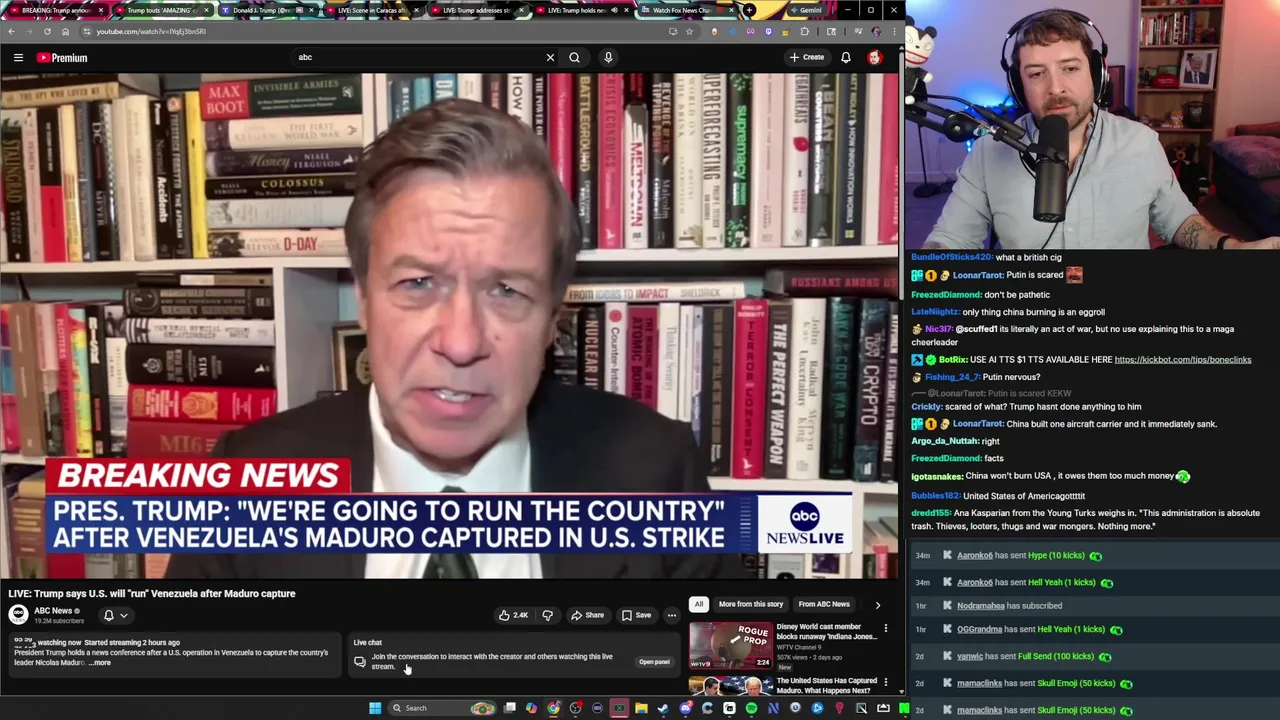
Task: Open Windows Start menu
Action: click(x=375, y=708)
